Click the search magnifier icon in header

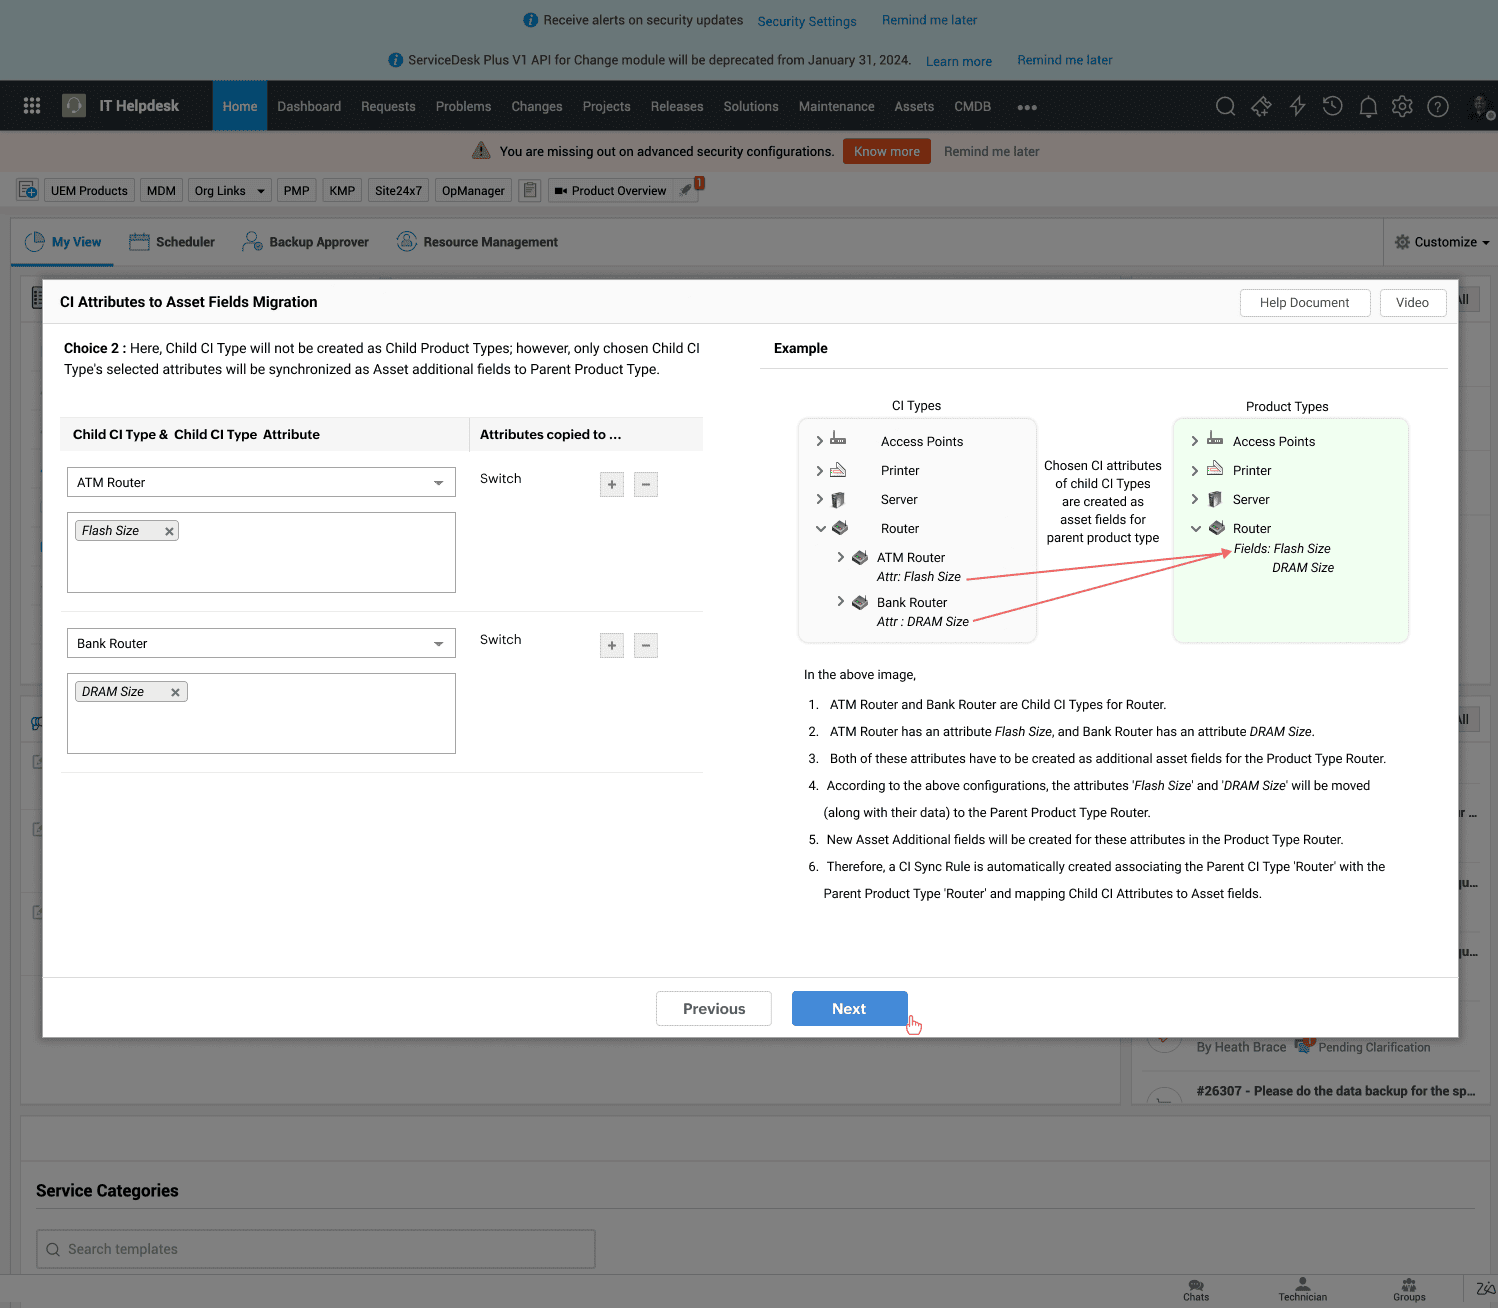point(1225,107)
